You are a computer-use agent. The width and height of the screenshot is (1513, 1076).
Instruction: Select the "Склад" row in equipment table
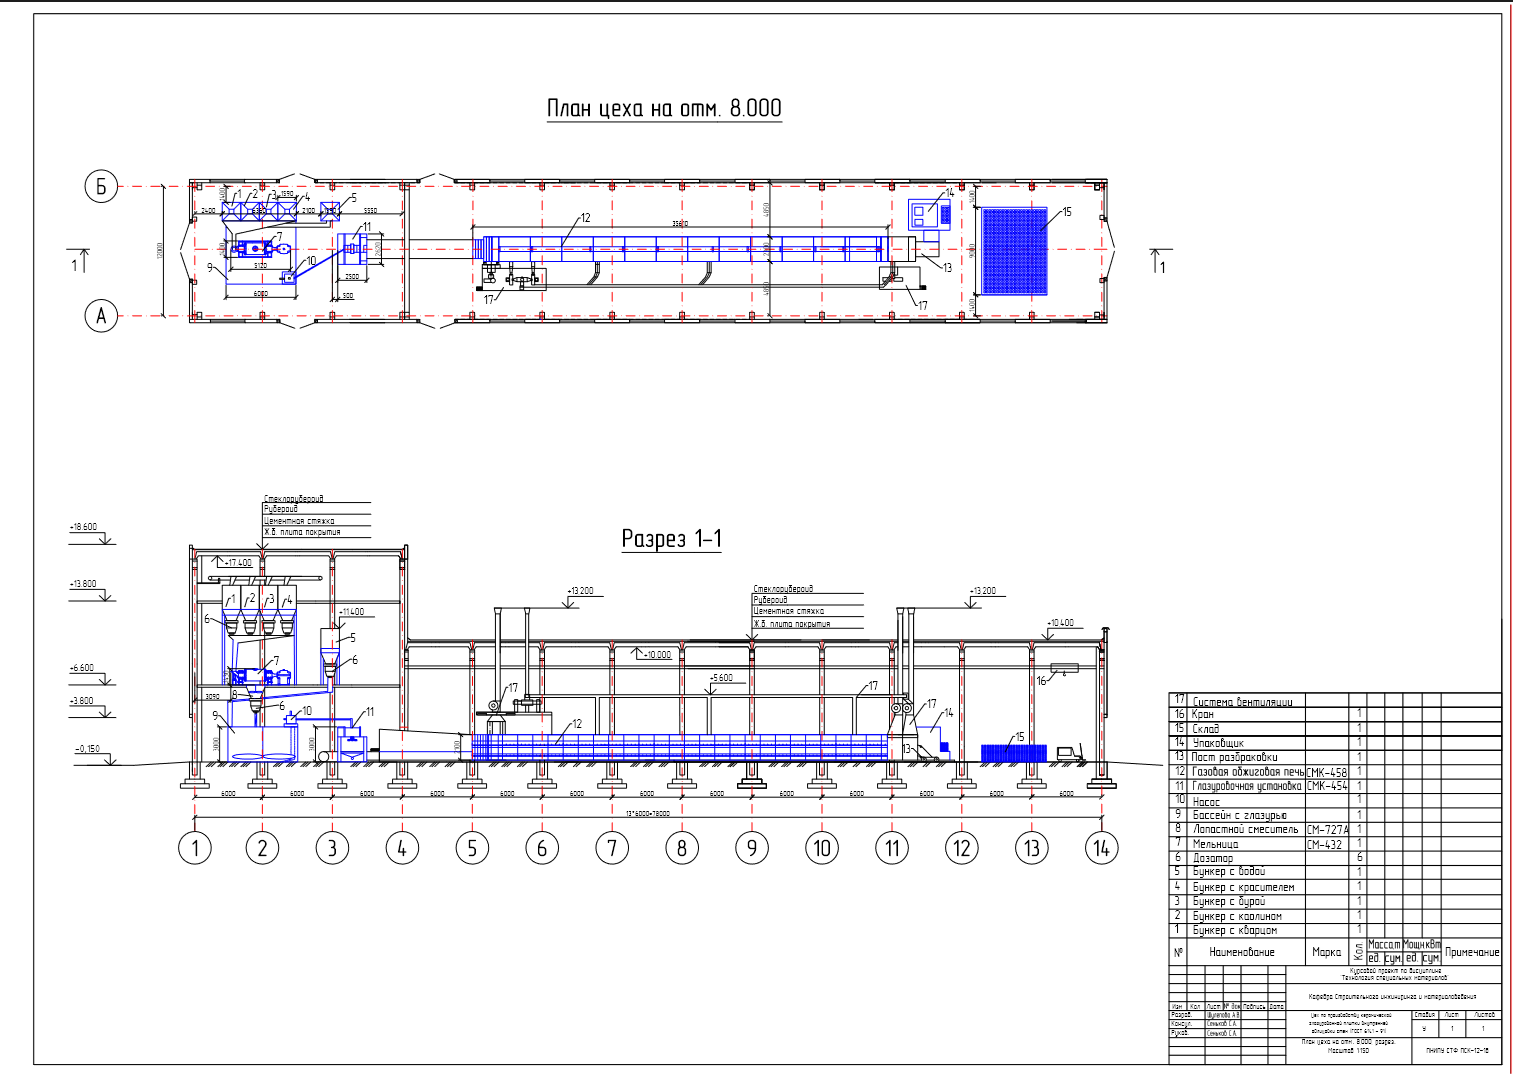(x=1335, y=729)
